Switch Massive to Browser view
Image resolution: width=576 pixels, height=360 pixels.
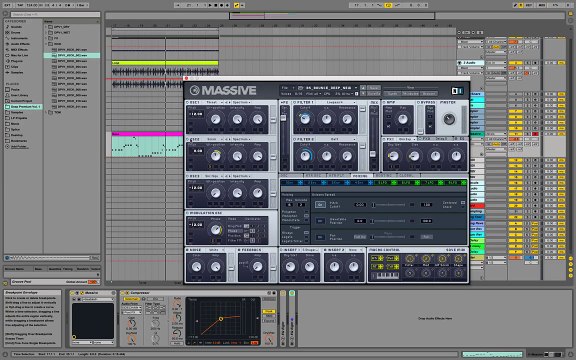(x=429, y=94)
